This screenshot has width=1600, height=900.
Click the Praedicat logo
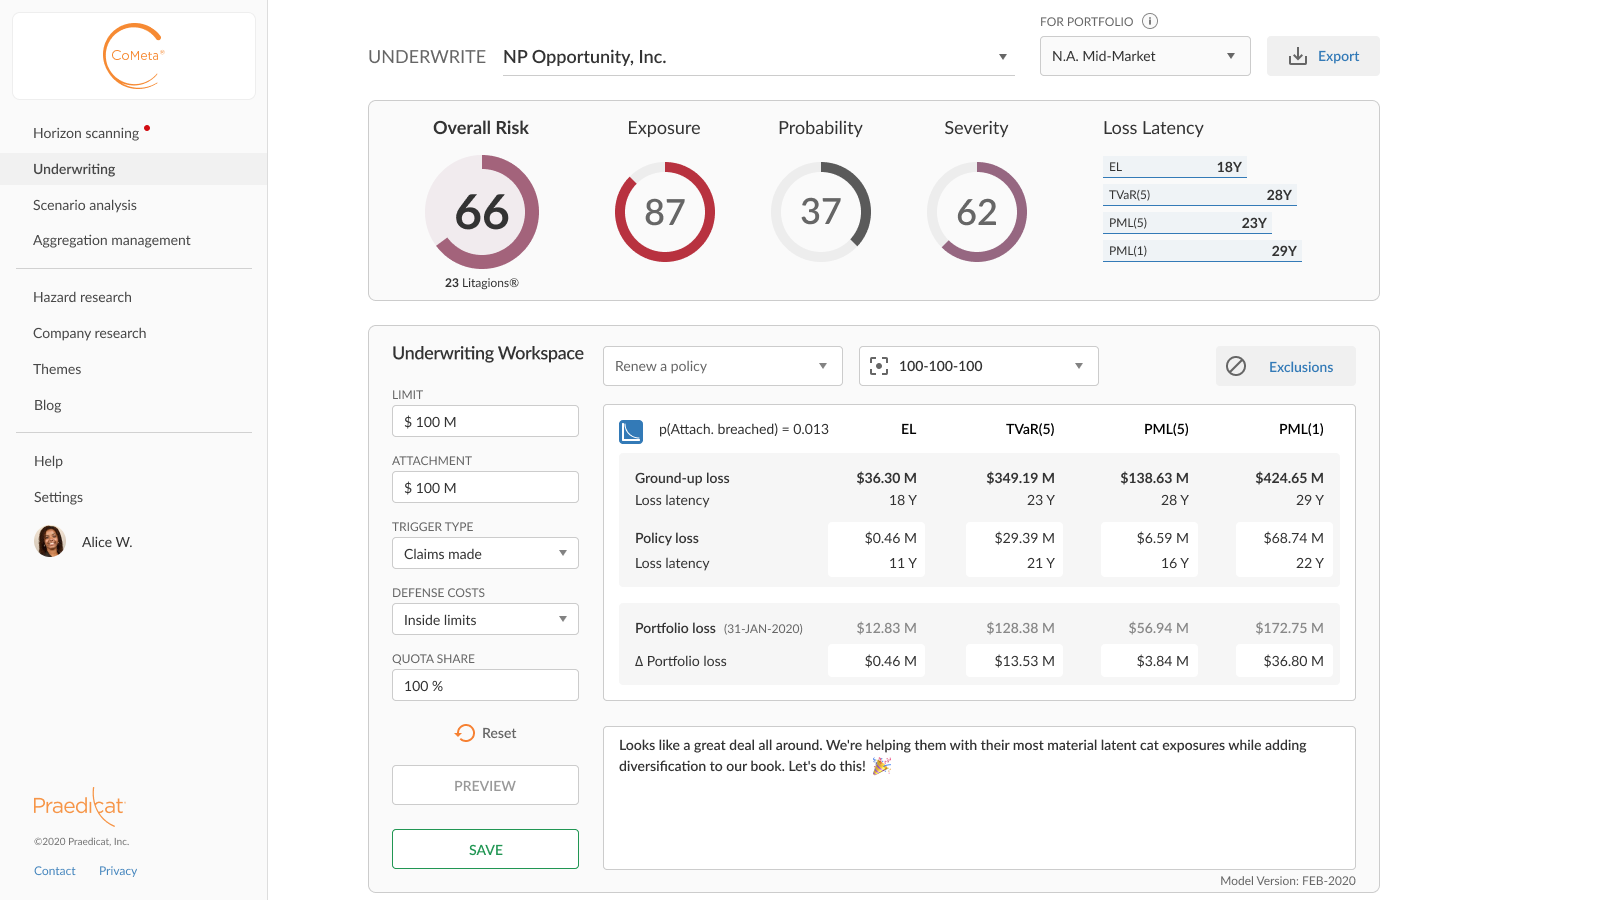(x=80, y=805)
